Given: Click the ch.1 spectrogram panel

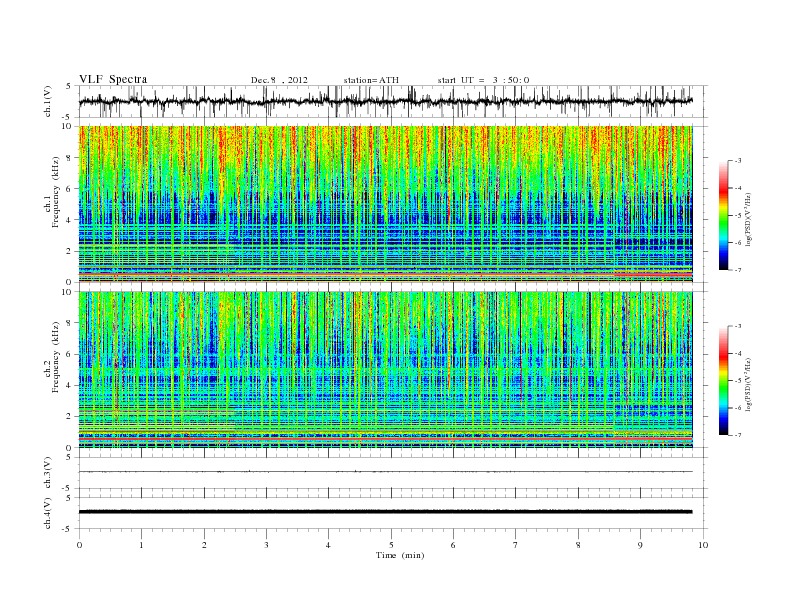Looking at the screenshot, I should 385,204.
